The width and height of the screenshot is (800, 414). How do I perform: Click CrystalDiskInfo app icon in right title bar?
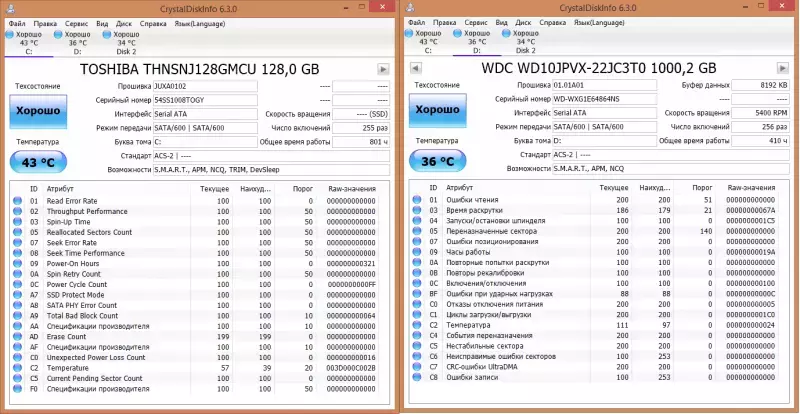tap(410, 8)
